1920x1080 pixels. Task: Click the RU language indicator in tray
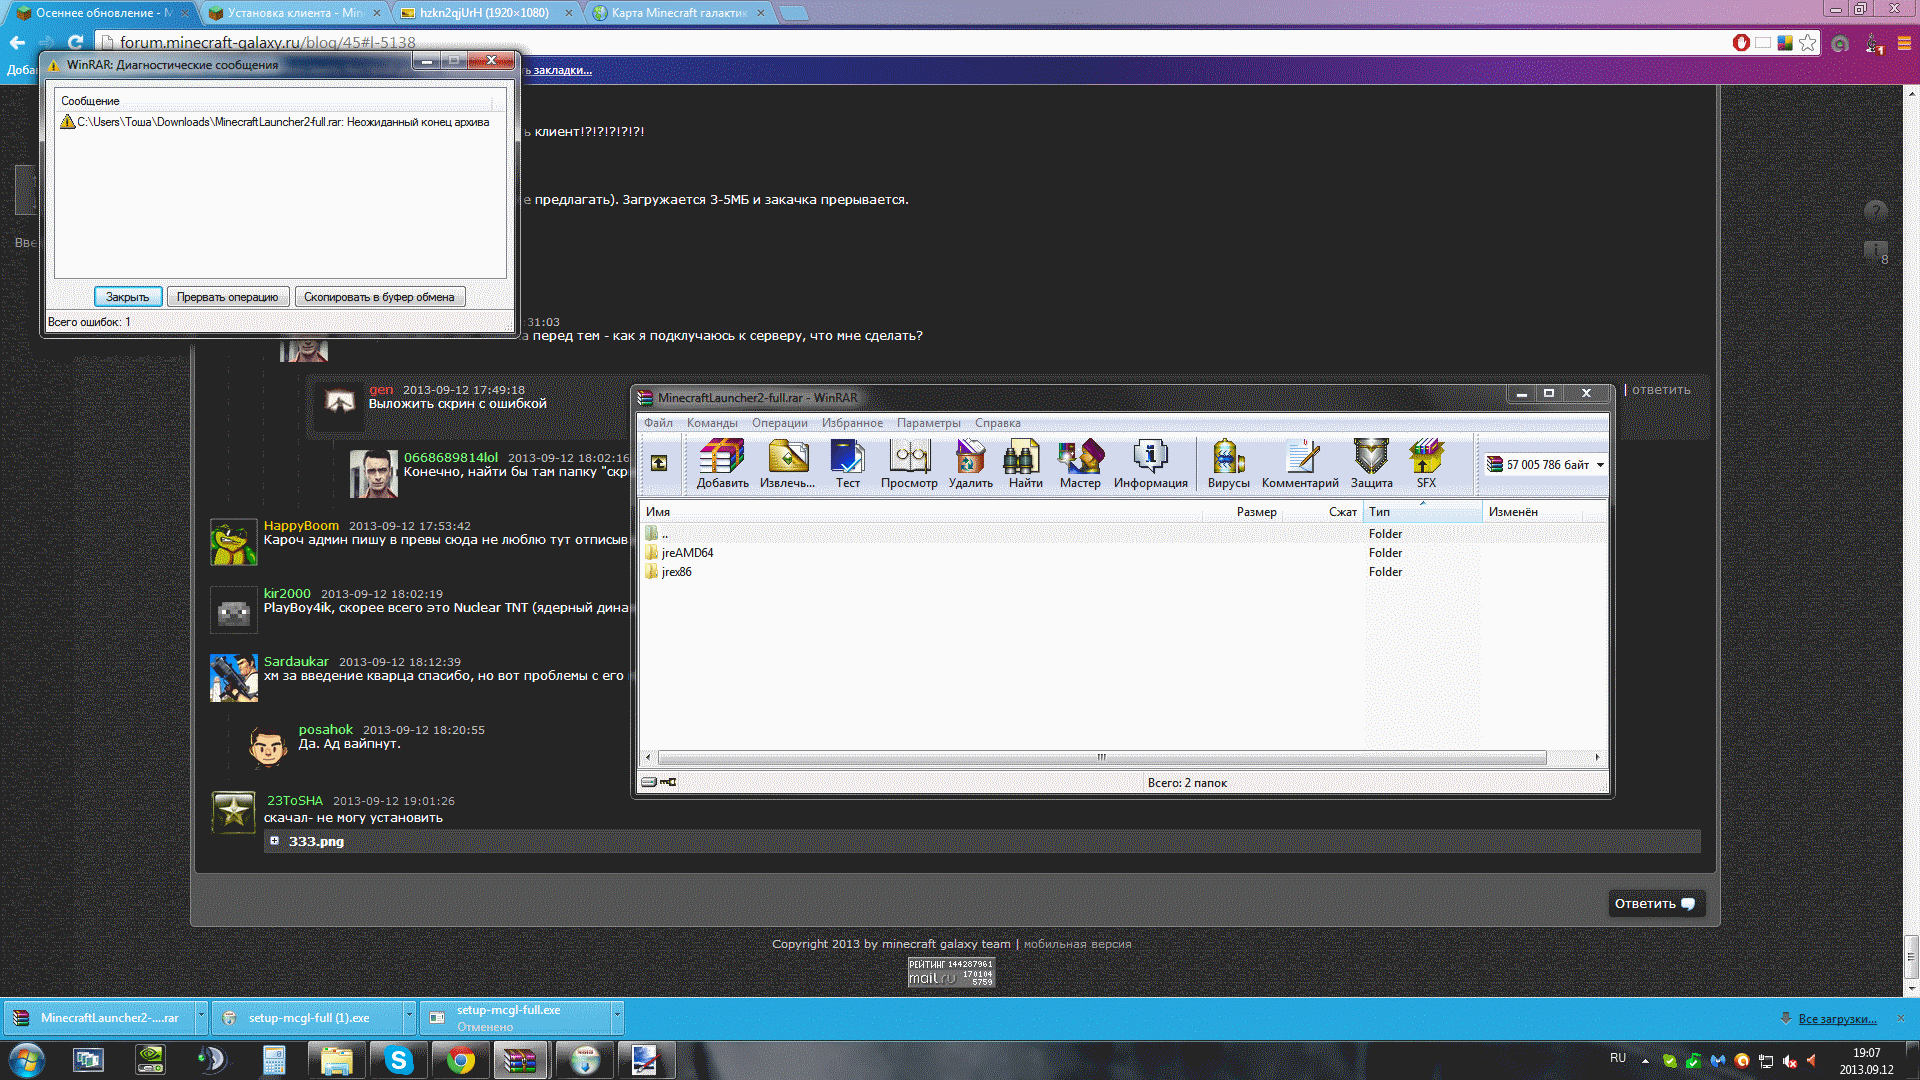[x=1618, y=1058]
